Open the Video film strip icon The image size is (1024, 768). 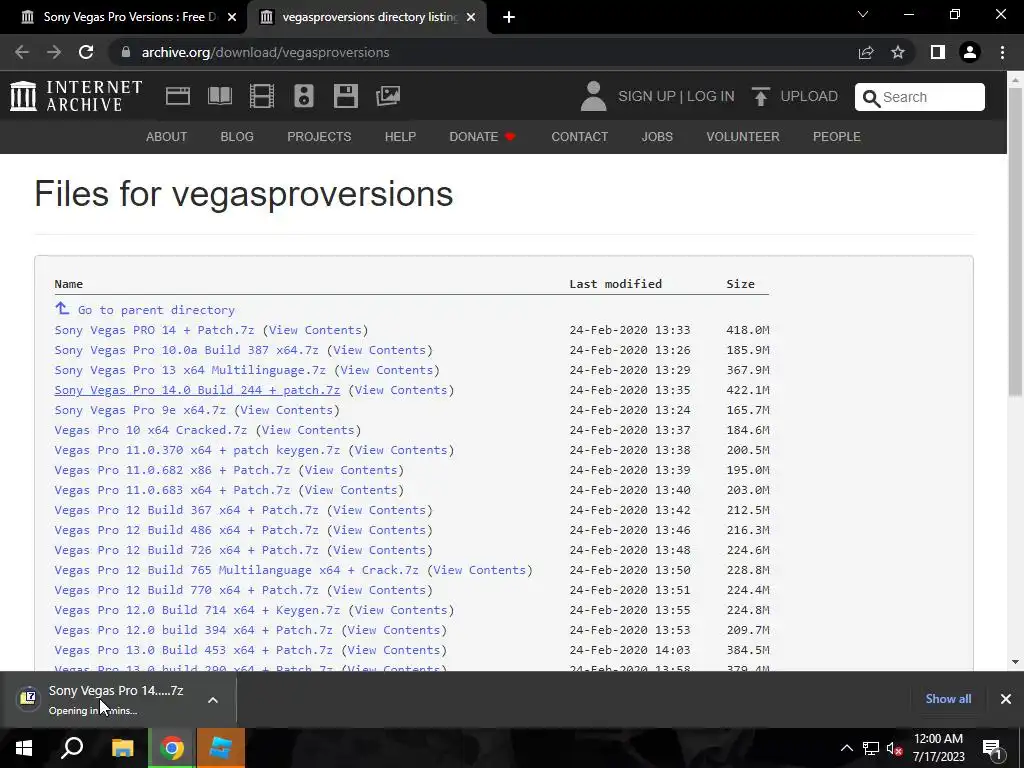(x=262, y=96)
